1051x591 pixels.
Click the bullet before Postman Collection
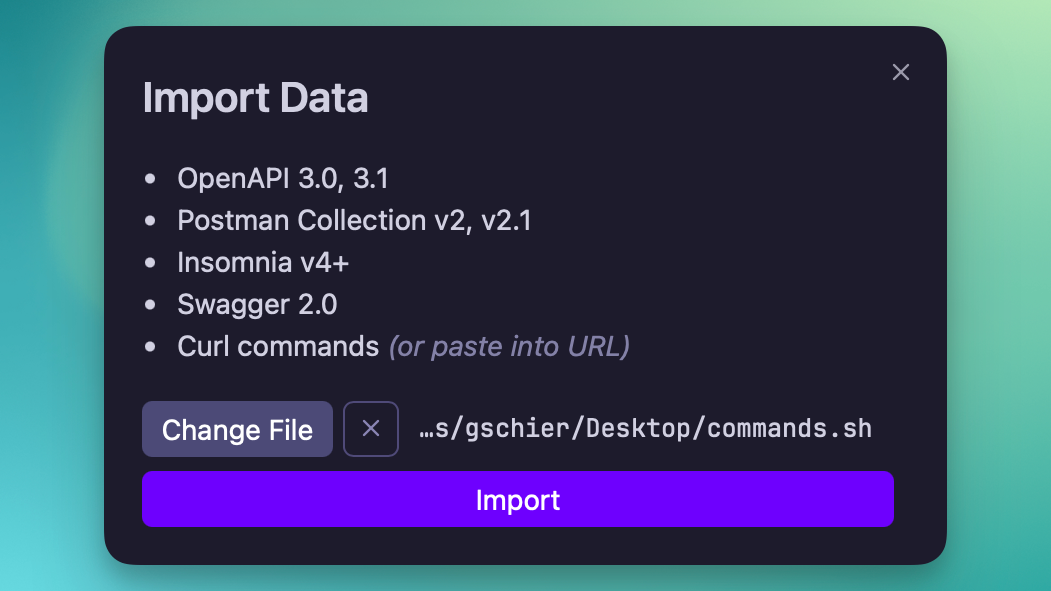(151, 221)
